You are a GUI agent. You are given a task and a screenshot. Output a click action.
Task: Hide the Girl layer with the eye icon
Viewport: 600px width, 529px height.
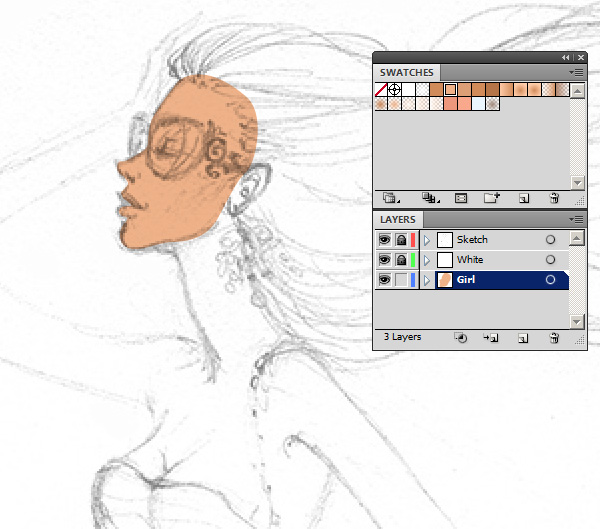pos(384,279)
